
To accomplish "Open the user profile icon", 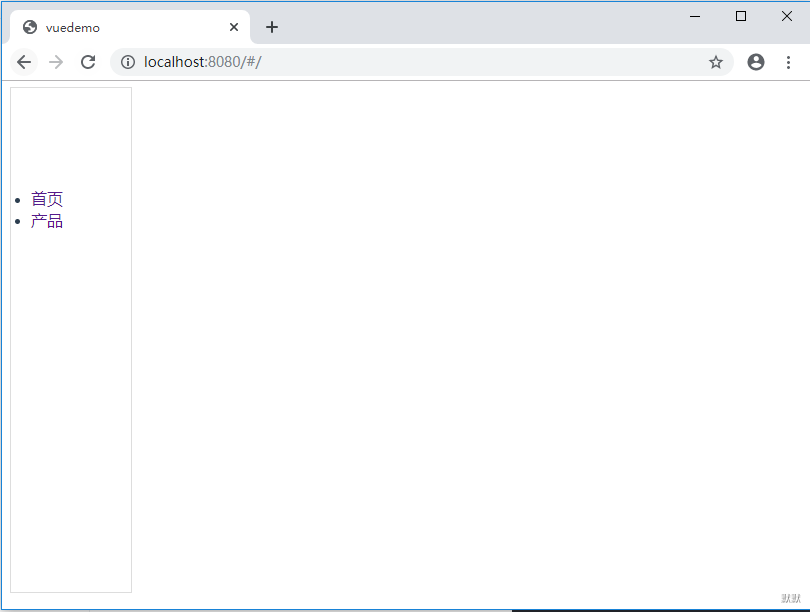I will click(756, 62).
